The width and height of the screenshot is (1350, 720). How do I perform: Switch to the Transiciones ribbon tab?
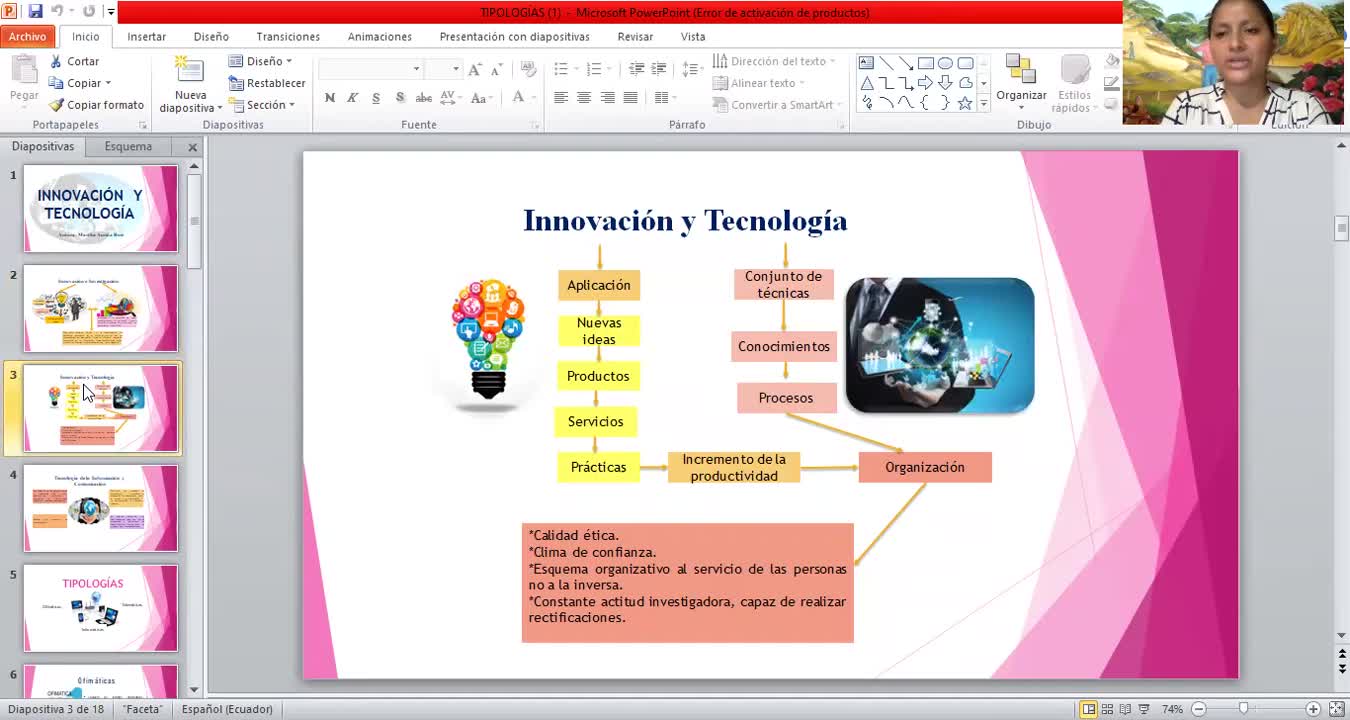click(x=288, y=37)
